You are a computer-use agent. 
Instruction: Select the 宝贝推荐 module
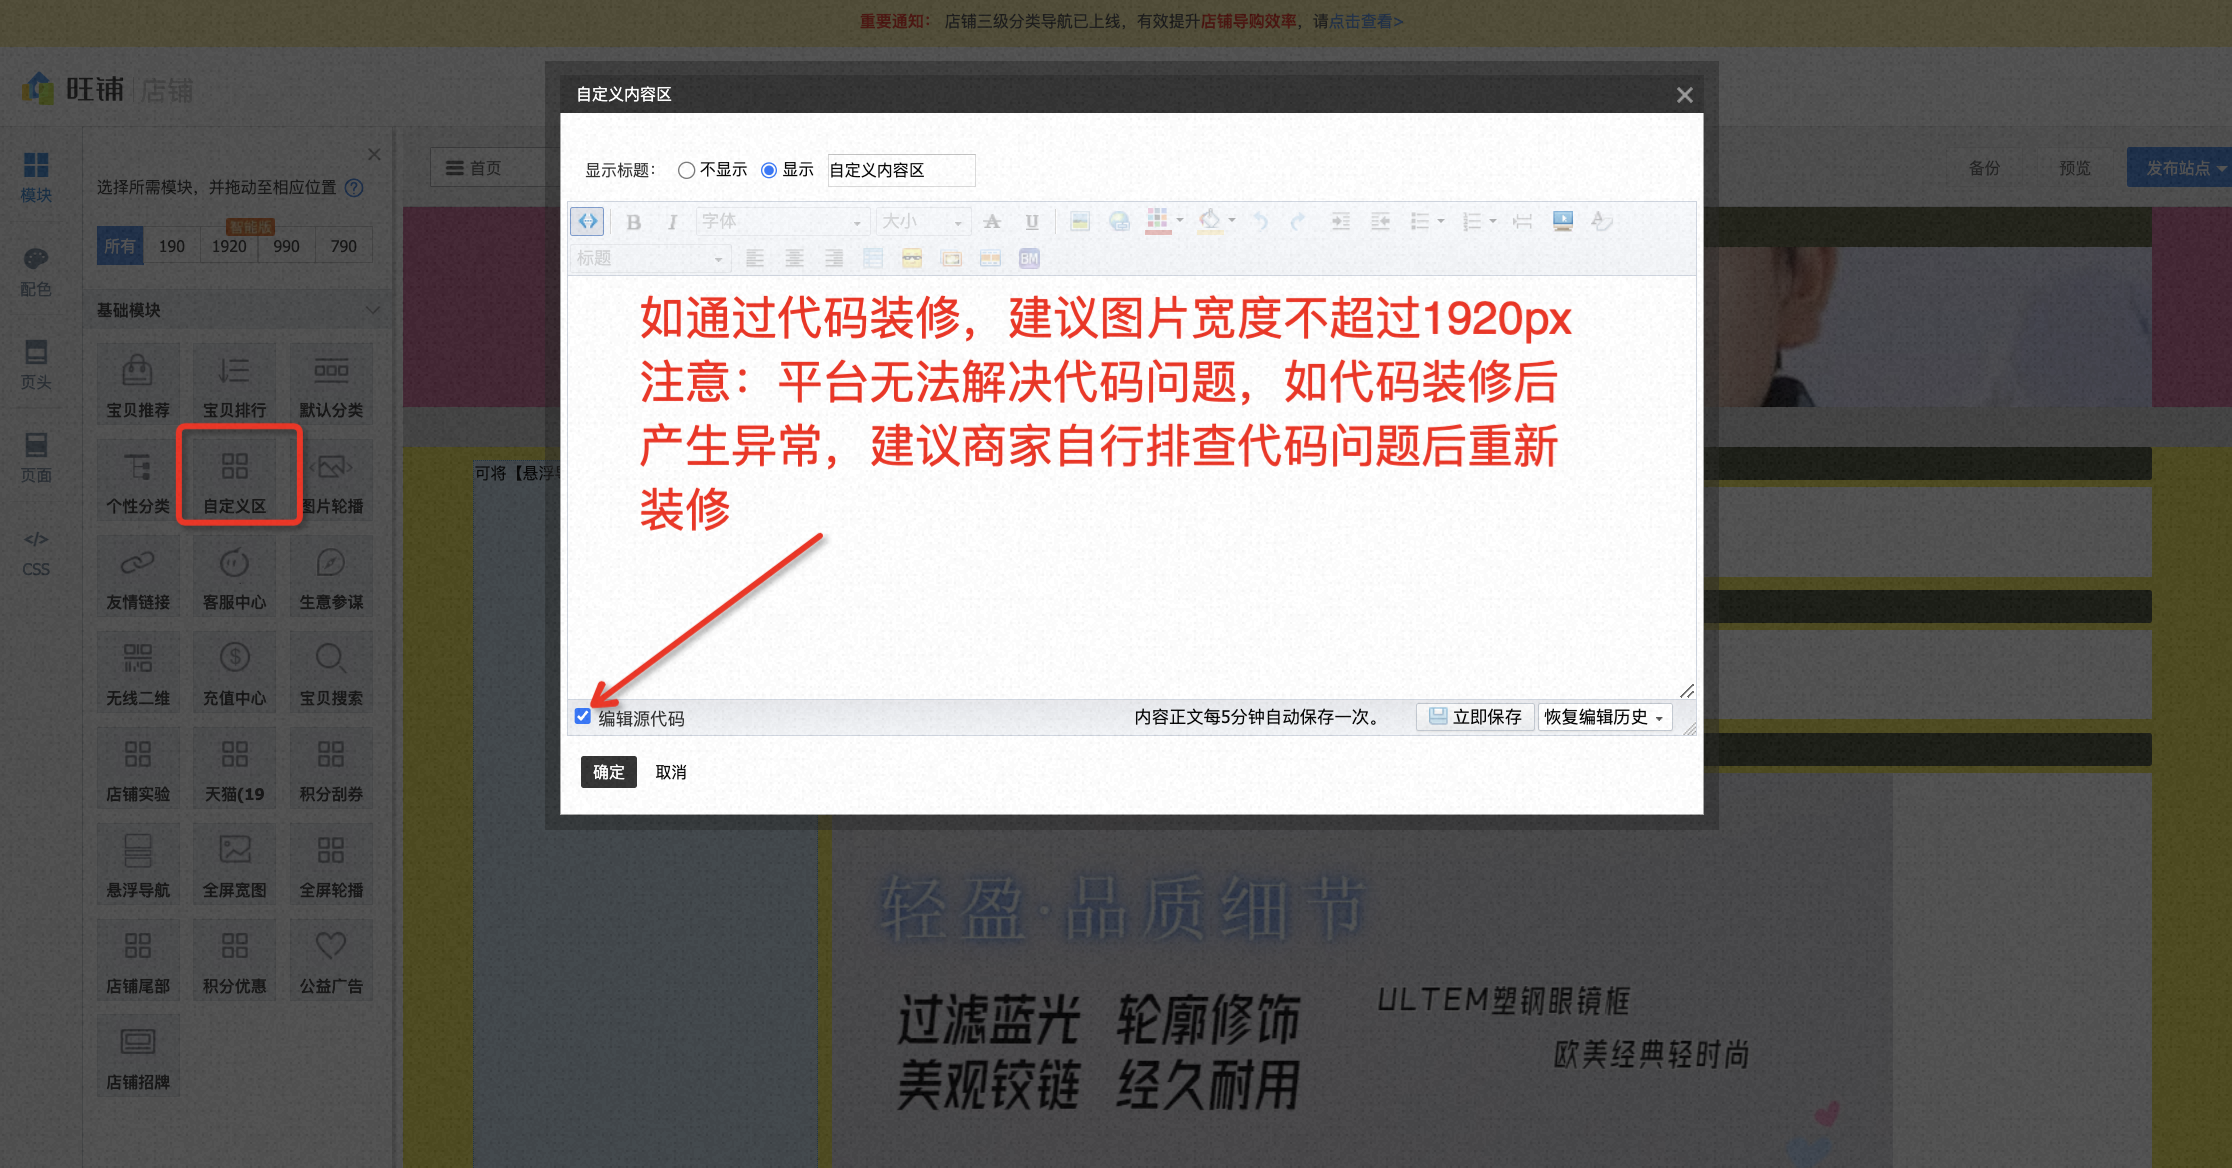pyautogui.click(x=138, y=385)
